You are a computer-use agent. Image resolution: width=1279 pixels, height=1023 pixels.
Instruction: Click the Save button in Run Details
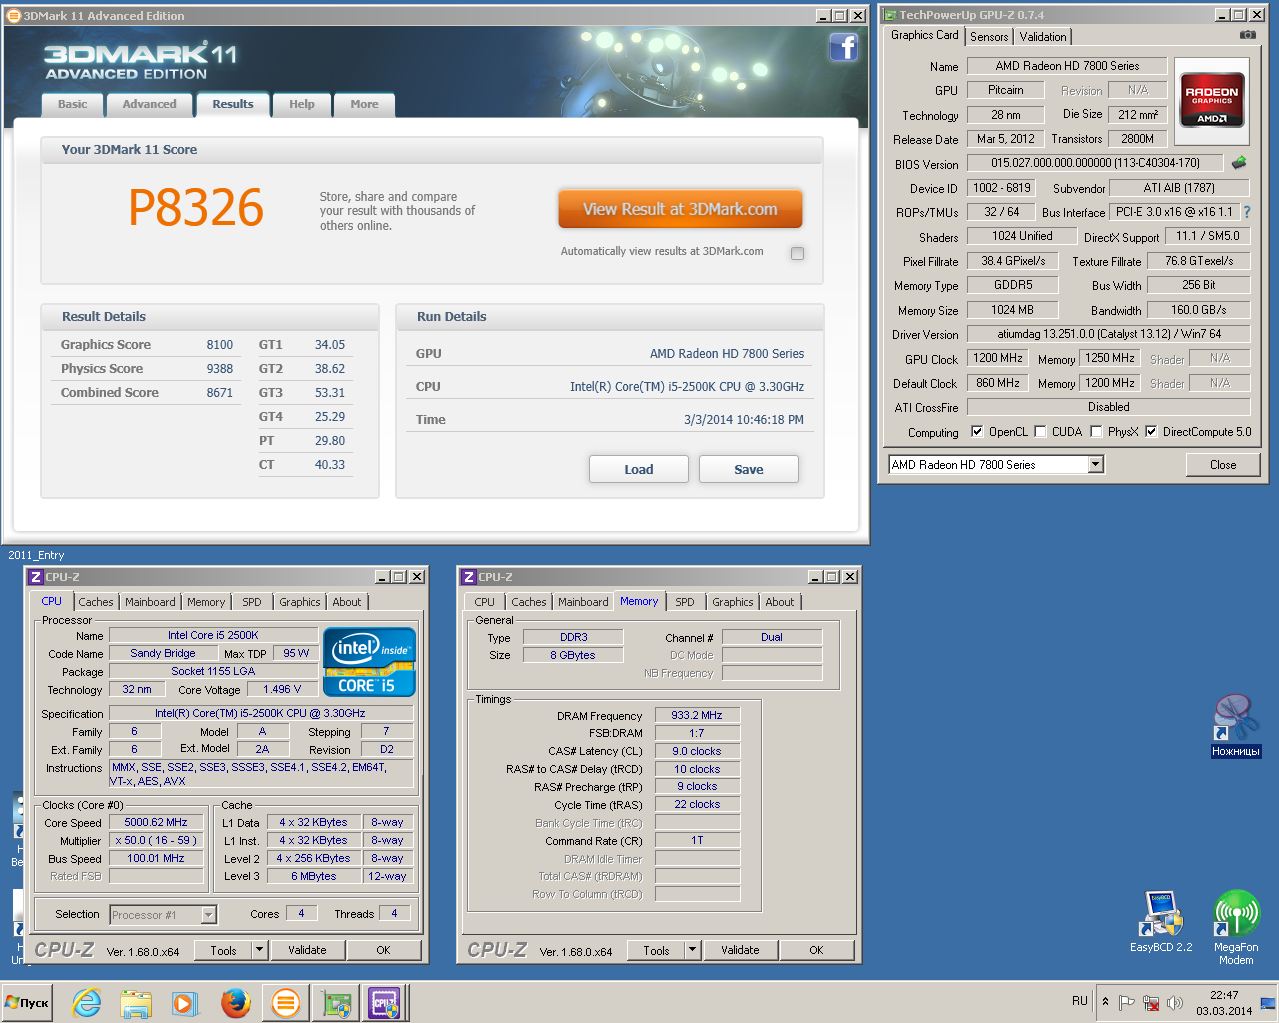[x=748, y=469]
